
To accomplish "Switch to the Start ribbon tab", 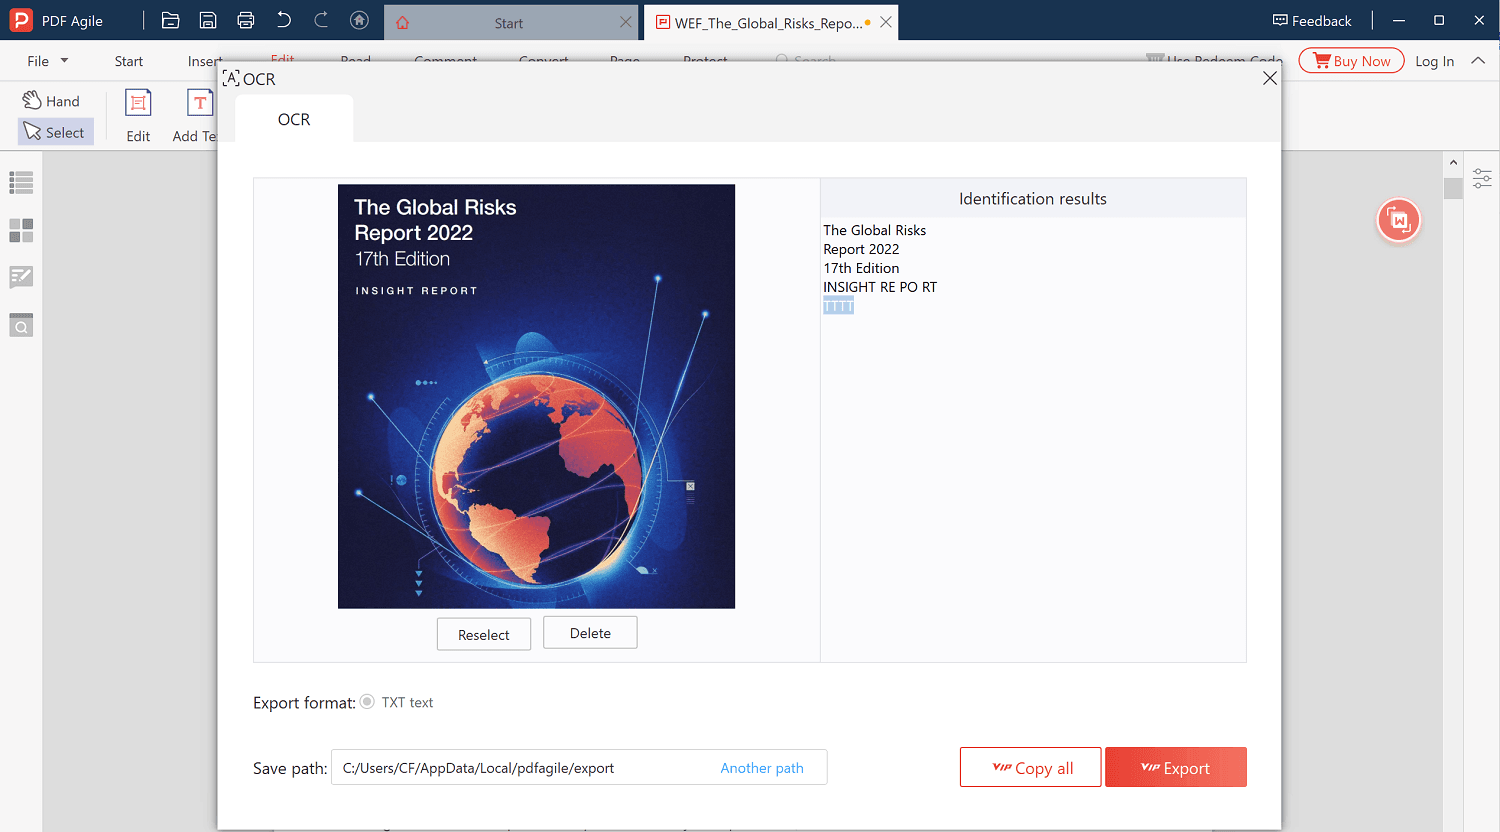I will coord(129,61).
